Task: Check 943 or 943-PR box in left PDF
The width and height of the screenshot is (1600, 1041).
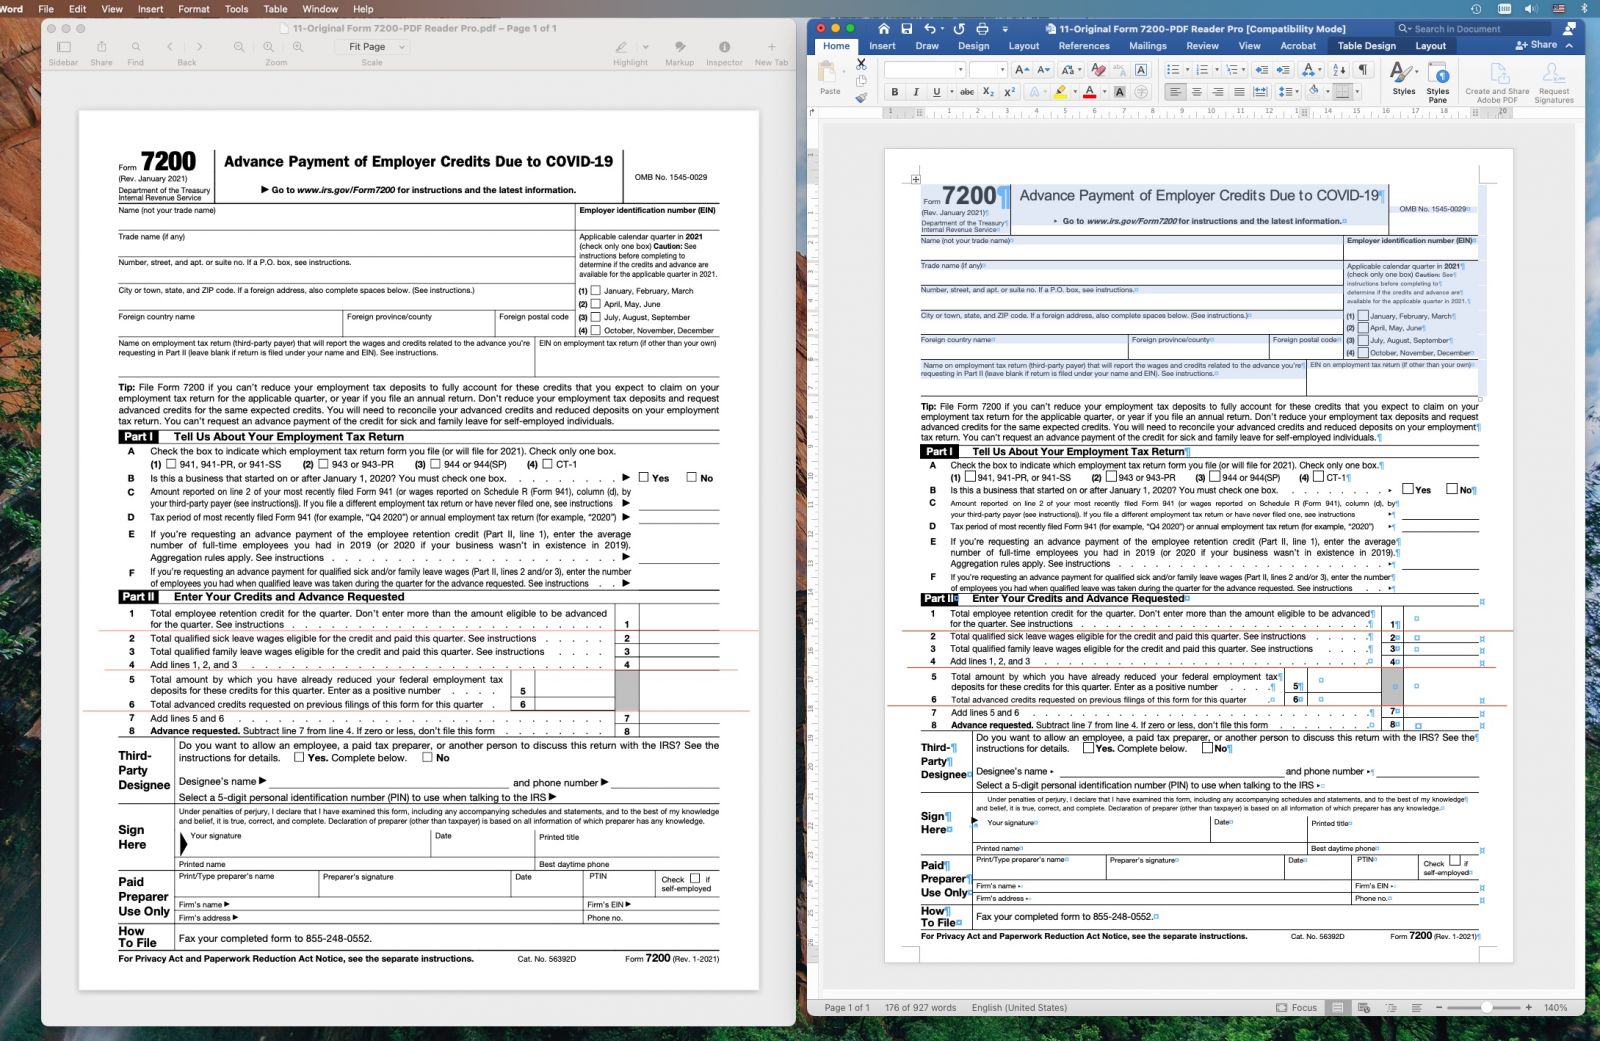Action: click(323, 464)
